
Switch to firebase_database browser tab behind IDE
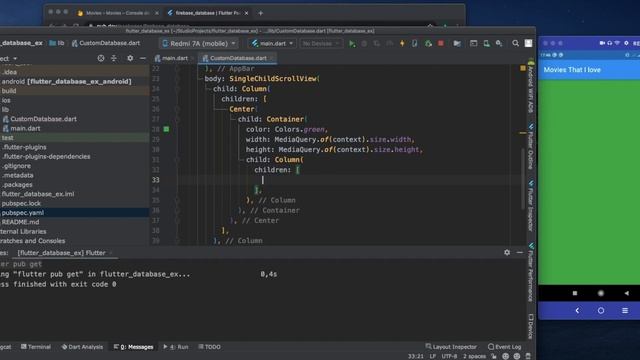207,13
